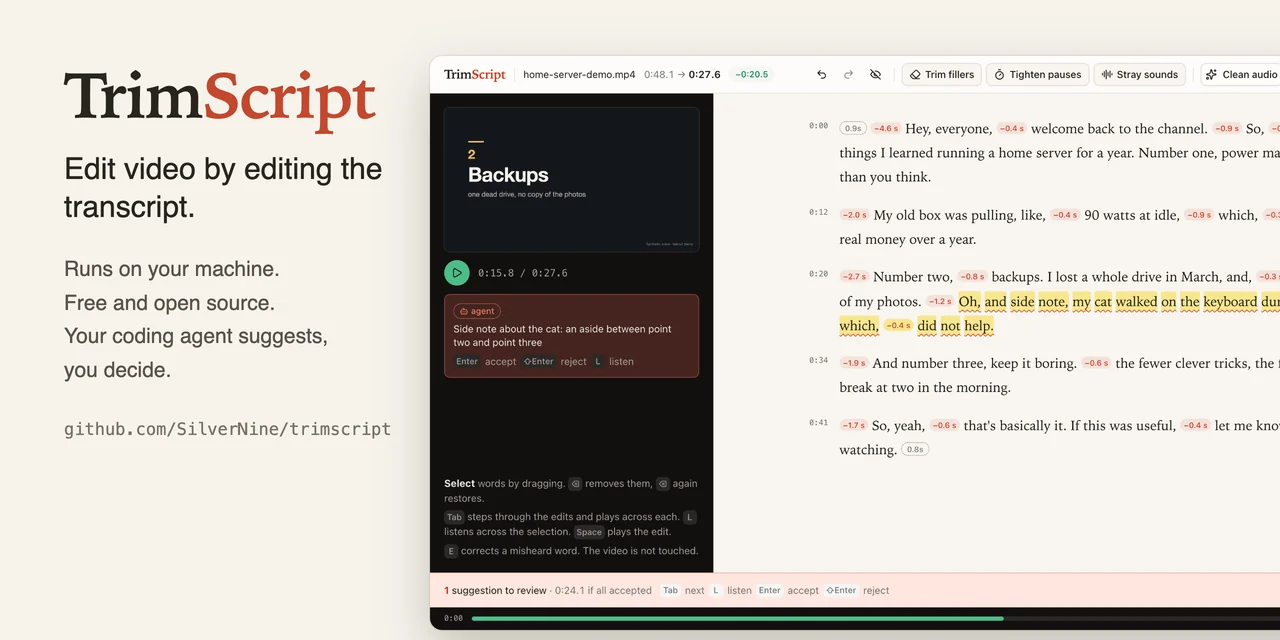This screenshot has width=1280, height=640.
Task: Click the 0:34 paragraph timestamp
Action: click(818, 360)
